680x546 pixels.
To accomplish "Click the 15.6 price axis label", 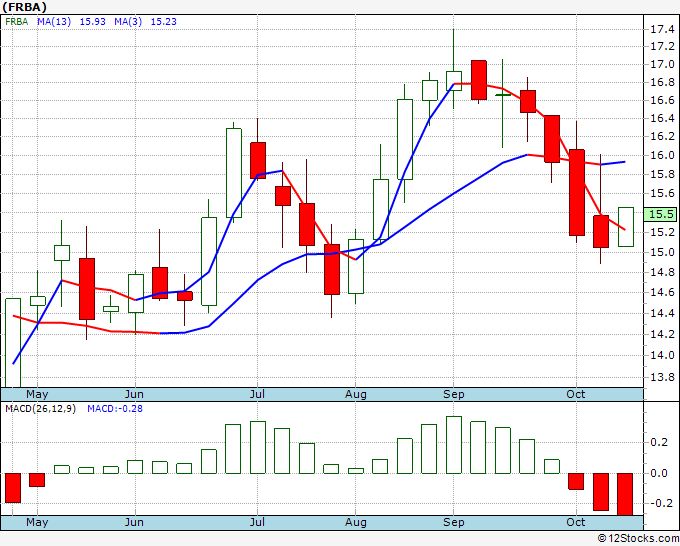I will pyautogui.click(x=662, y=193).
